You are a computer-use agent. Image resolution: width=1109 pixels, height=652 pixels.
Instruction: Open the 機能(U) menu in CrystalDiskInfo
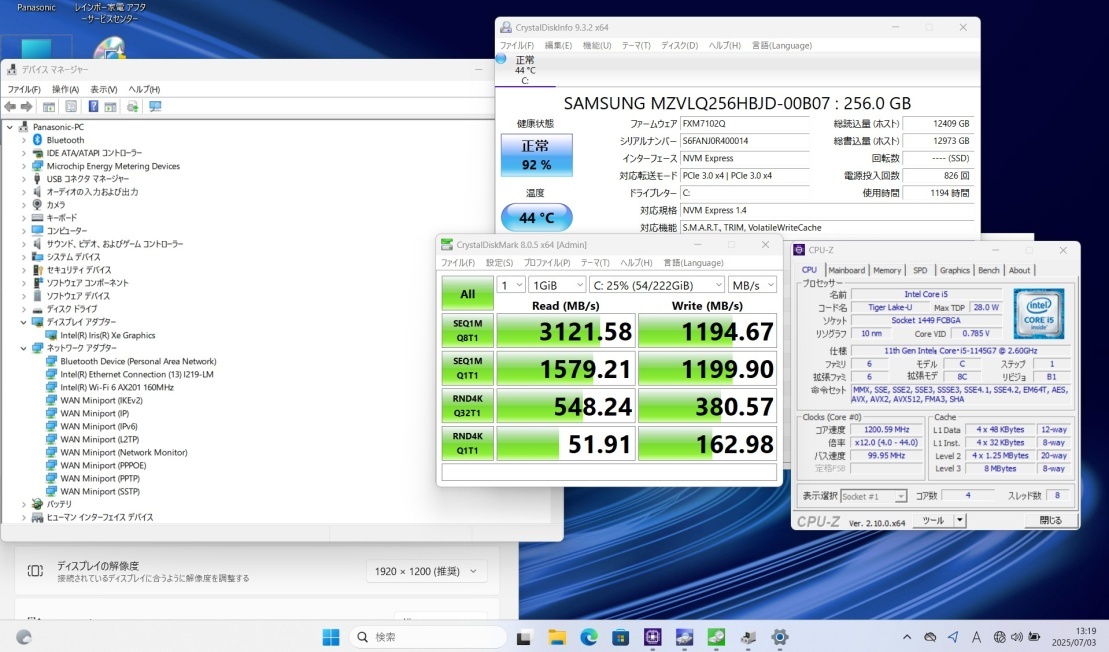coord(596,45)
